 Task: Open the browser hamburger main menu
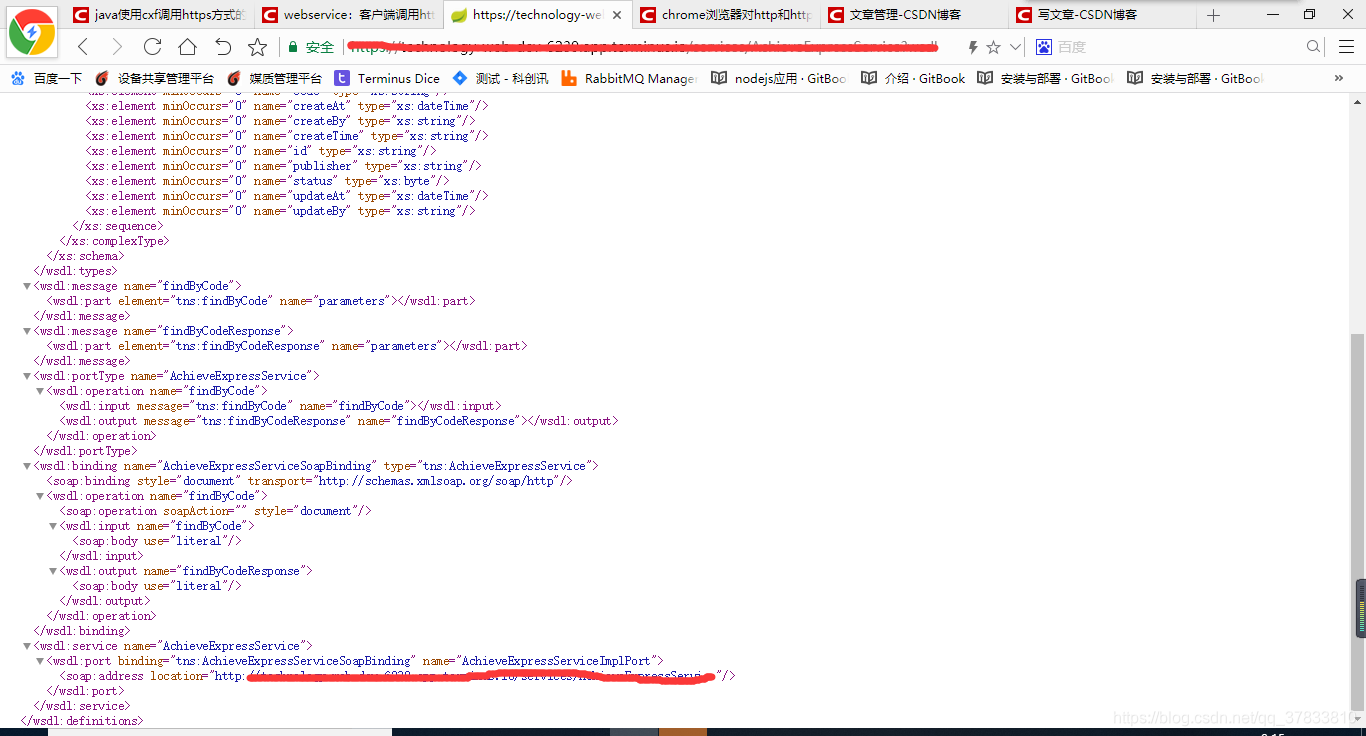click(1346, 47)
